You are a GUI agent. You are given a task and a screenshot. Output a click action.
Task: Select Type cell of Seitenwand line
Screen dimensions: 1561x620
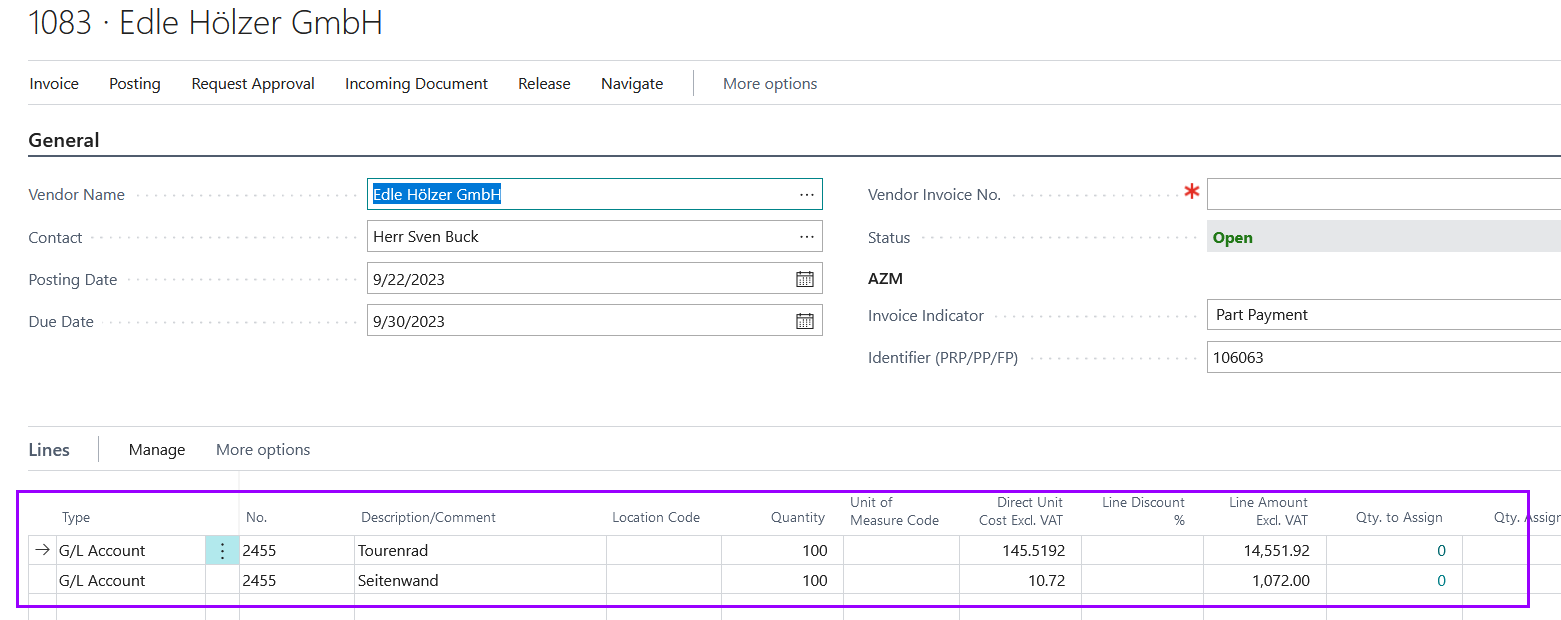click(131, 581)
